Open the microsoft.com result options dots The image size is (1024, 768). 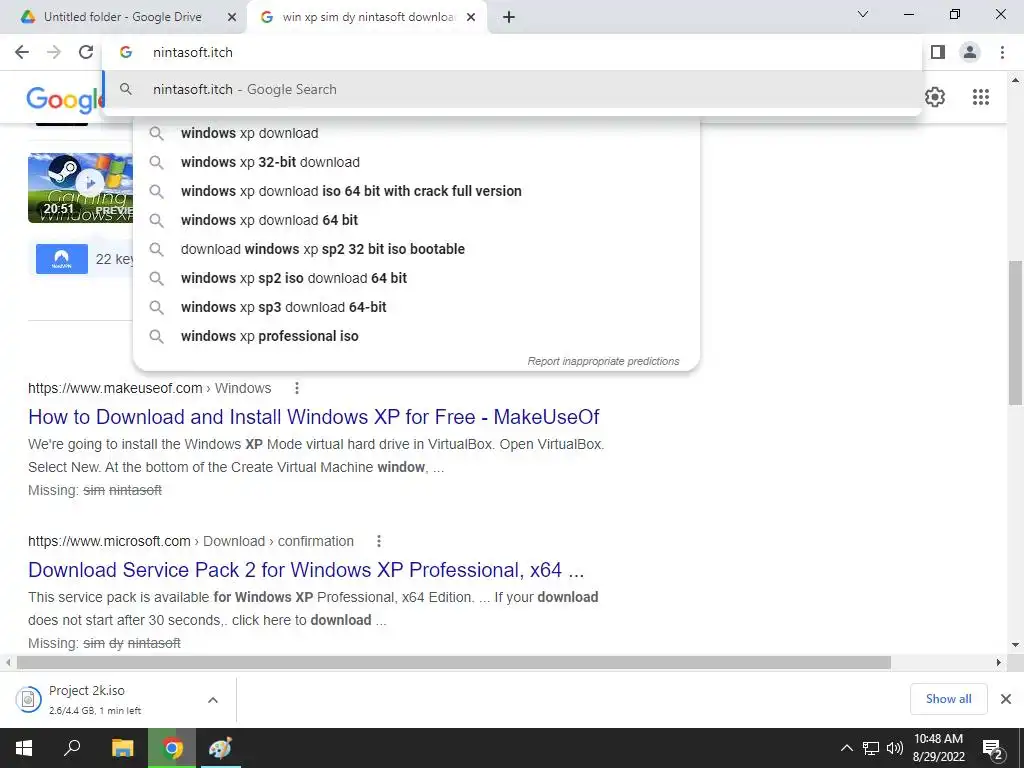(x=379, y=541)
